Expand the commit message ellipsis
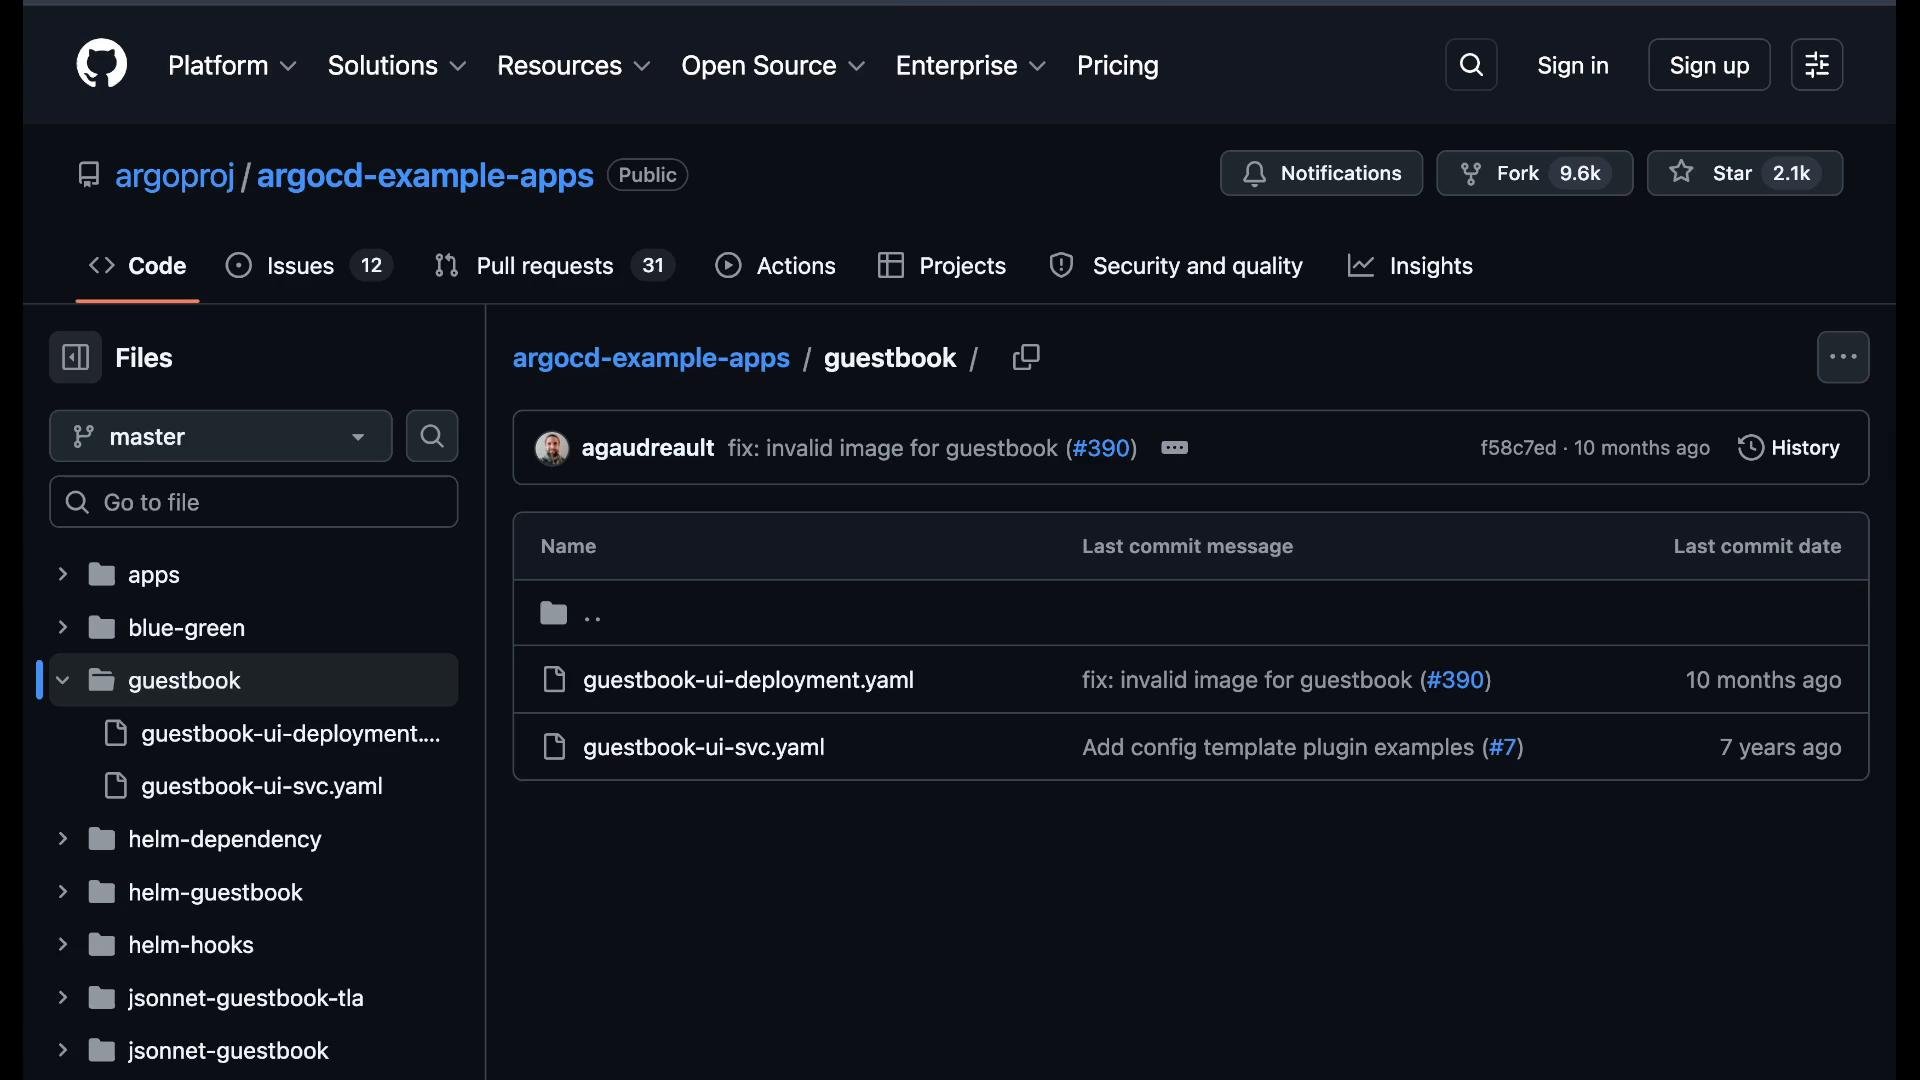The width and height of the screenshot is (1920, 1080). pyautogui.click(x=1175, y=448)
